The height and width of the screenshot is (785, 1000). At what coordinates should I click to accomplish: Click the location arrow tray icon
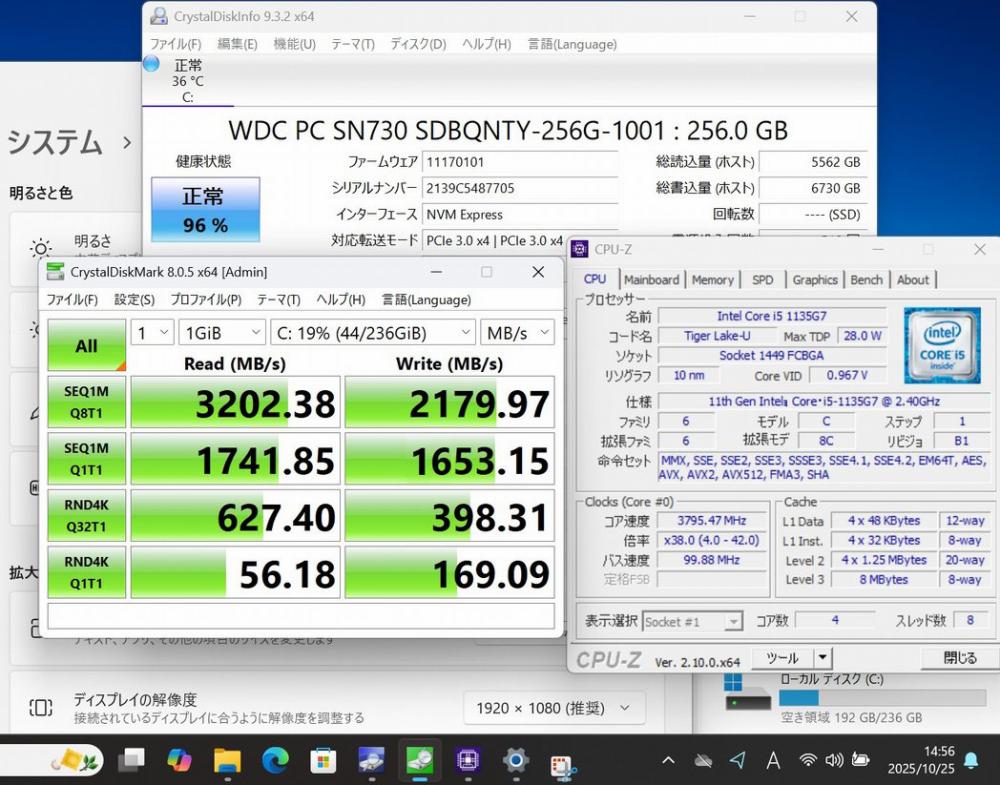point(738,759)
